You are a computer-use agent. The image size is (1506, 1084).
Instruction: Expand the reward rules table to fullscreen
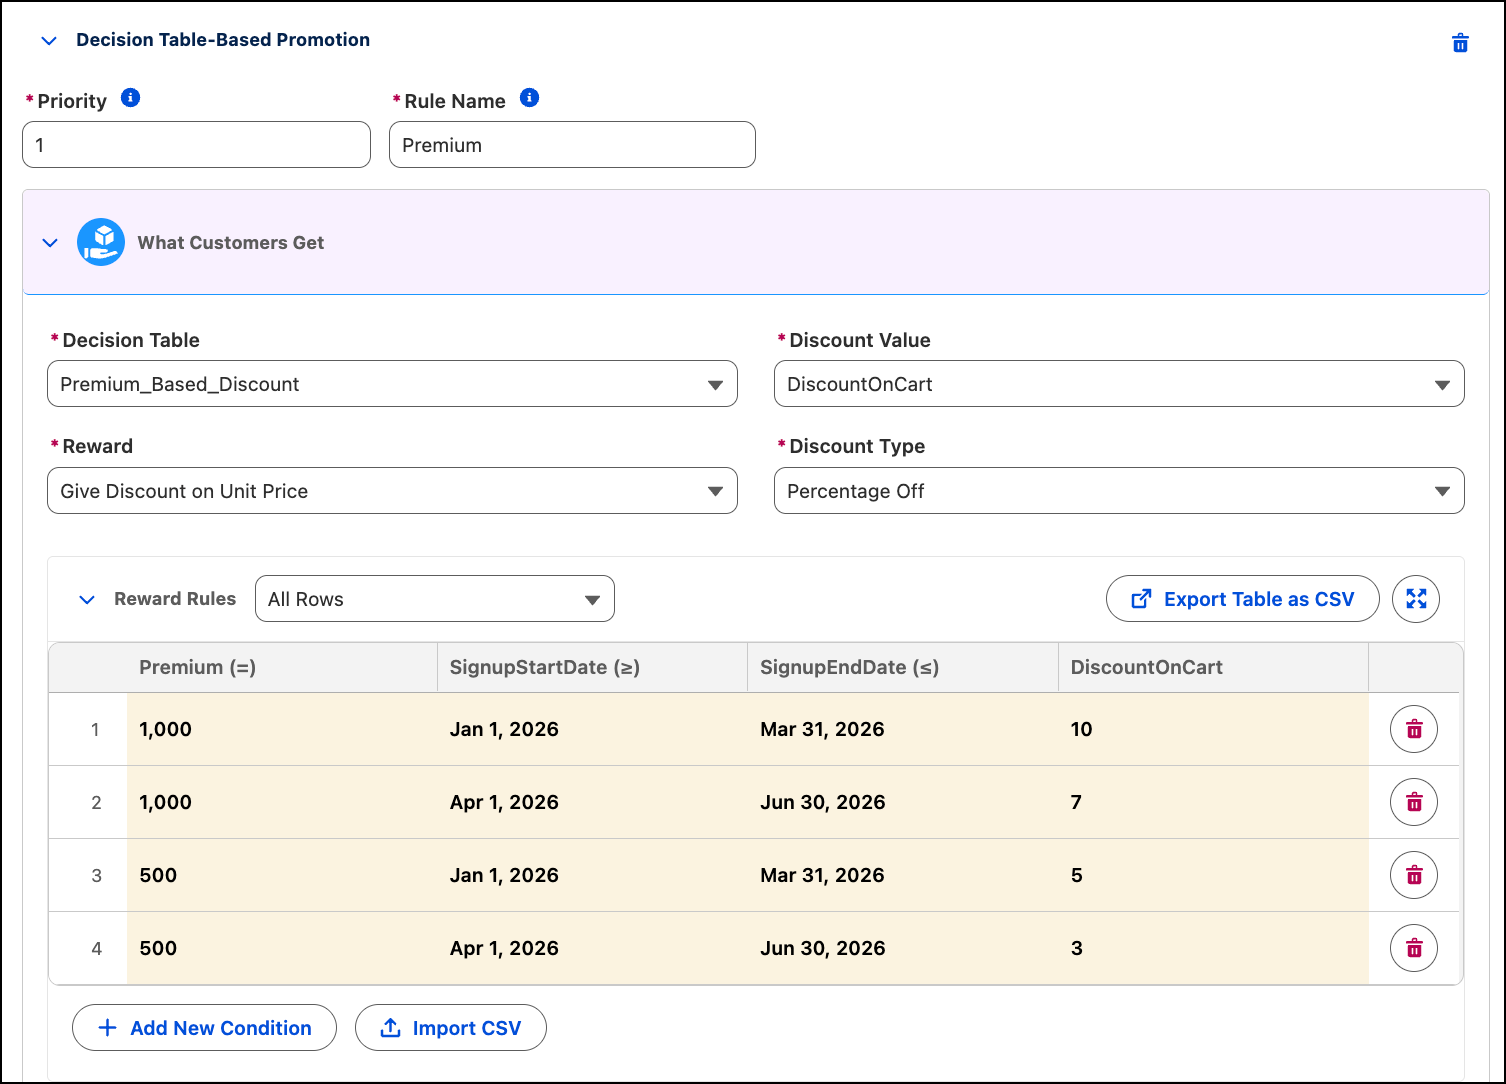click(x=1416, y=599)
